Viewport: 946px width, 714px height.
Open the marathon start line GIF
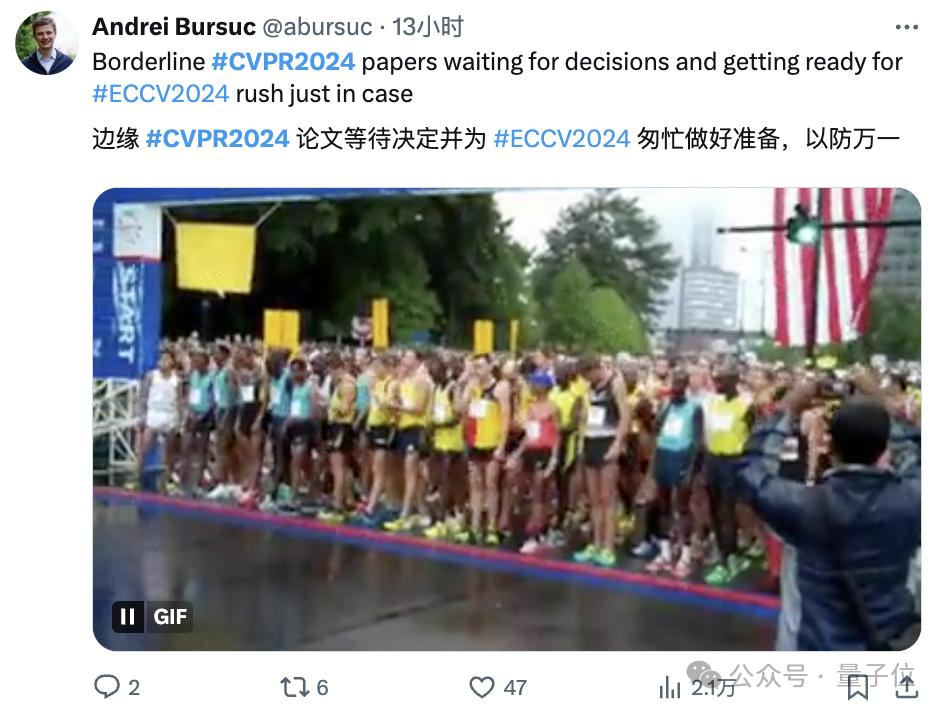point(507,419)
